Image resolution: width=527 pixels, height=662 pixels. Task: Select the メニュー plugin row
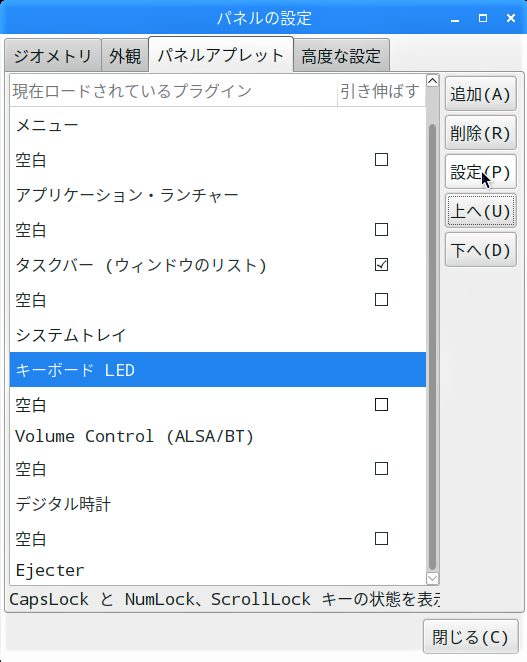(217, 125)
